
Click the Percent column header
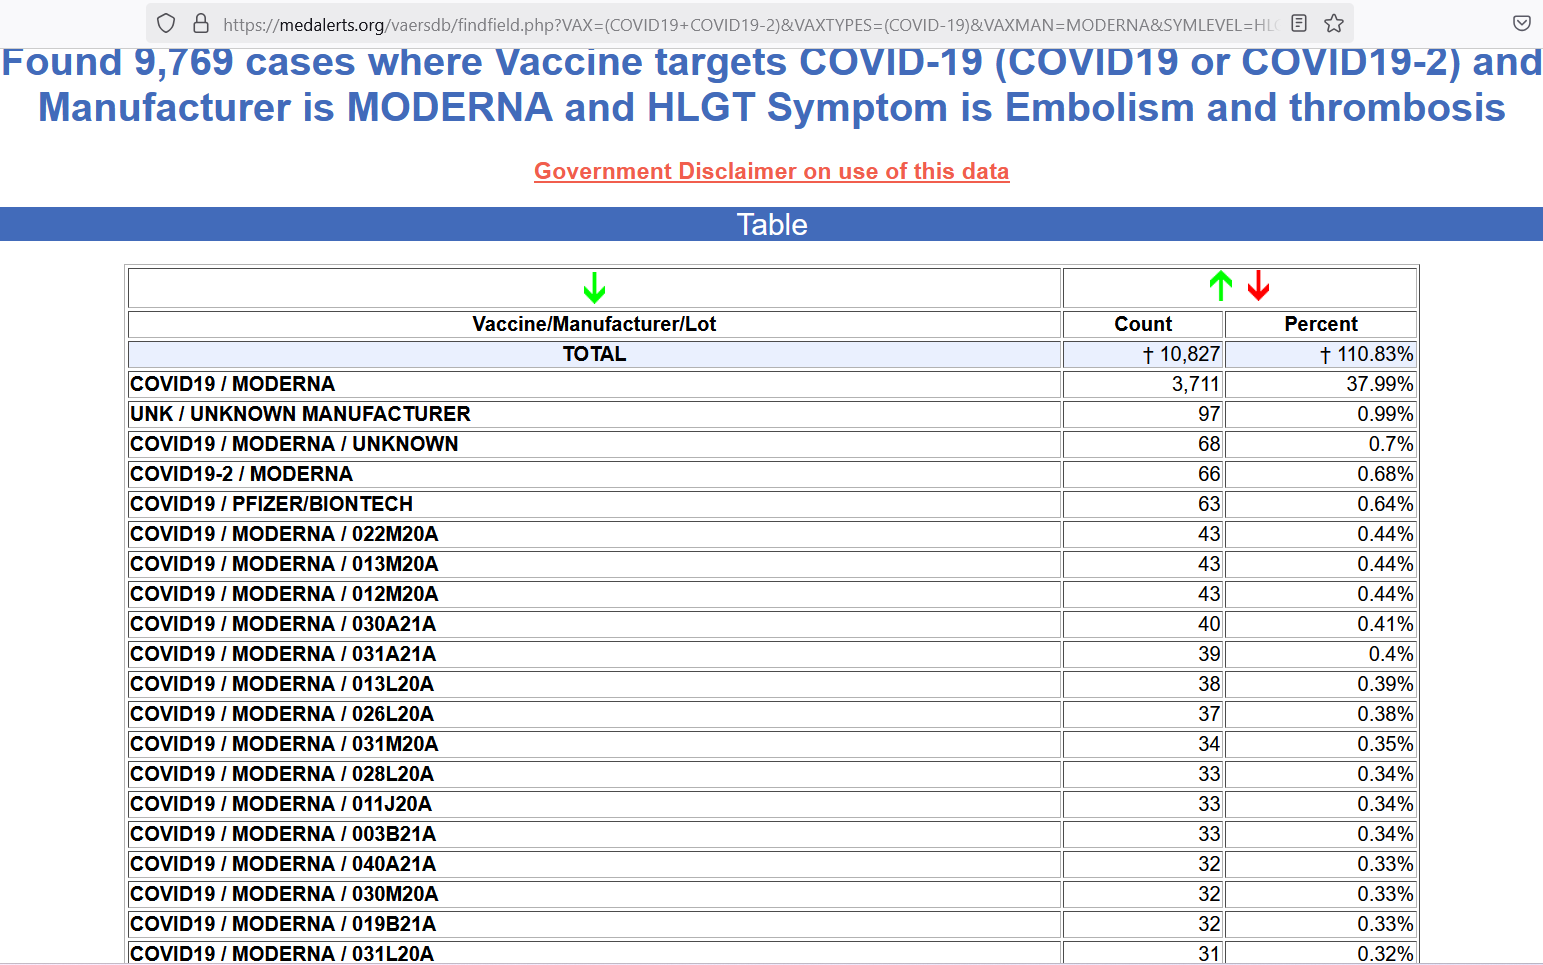click(x=1321, y=324)
